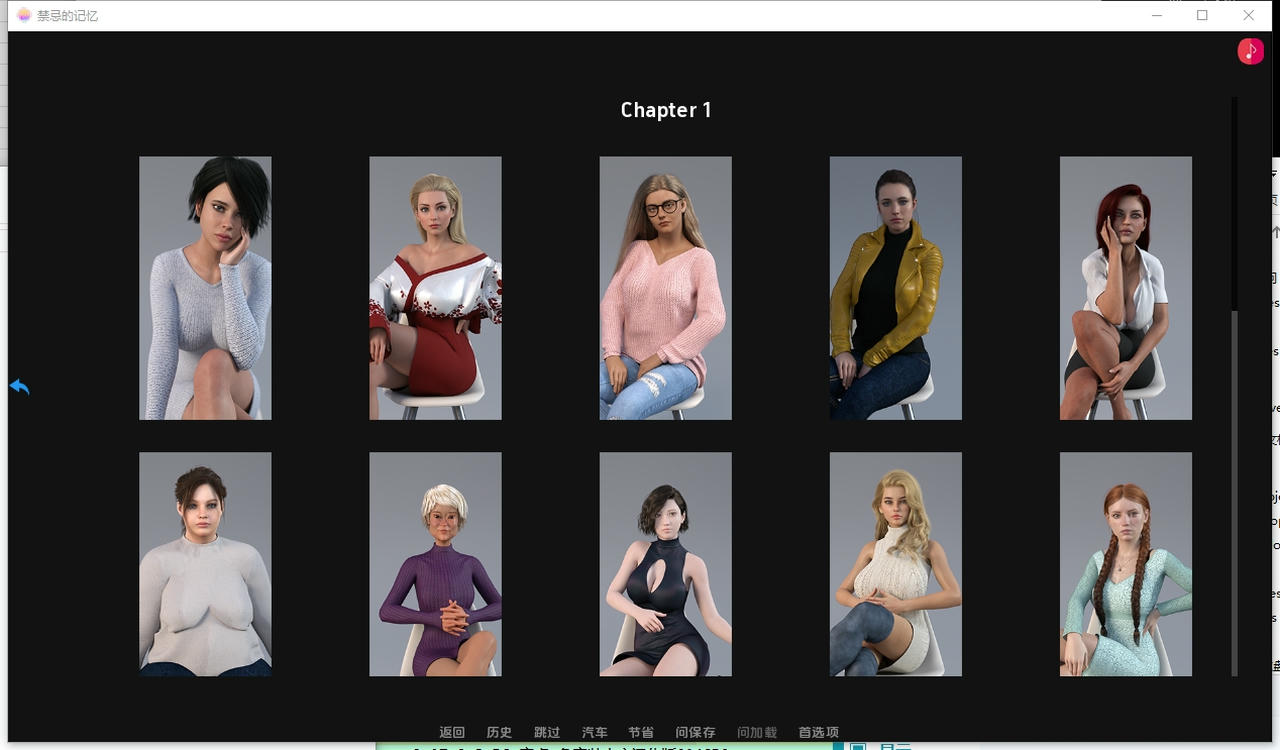Click 汽车 in the bottom menu
1280x750 pixels.
tap(594, 732)
